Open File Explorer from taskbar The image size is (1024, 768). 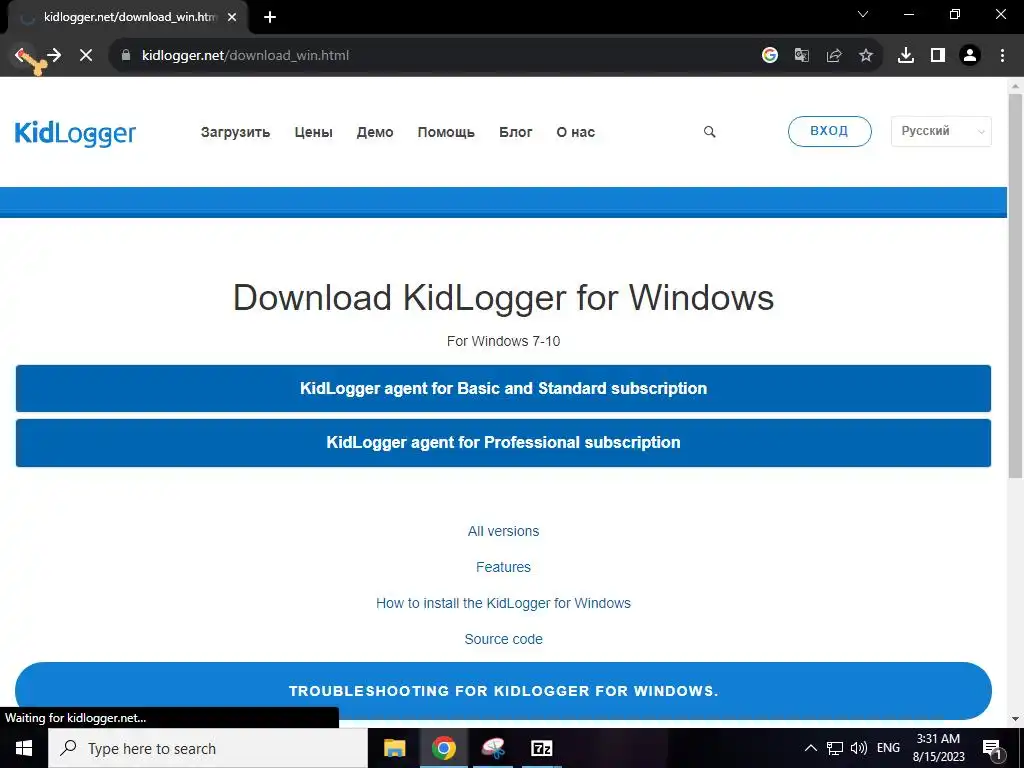point(394,748)
